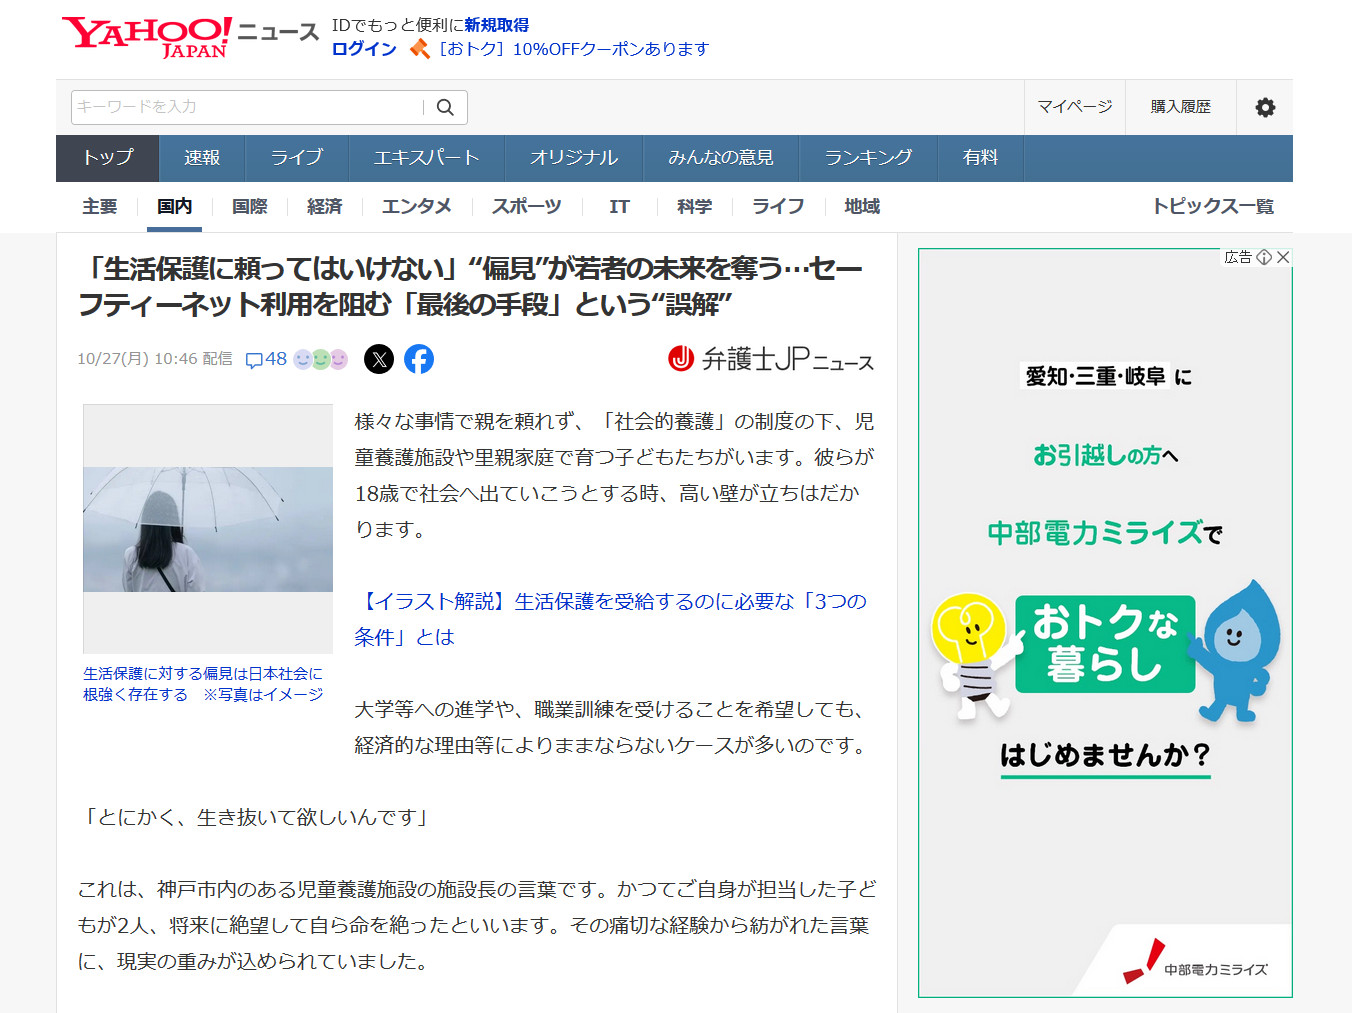Click the Yahoo! JAPAN logo
The height and width of the screenshot is (1013, 1352).
(x=147, y=37)
